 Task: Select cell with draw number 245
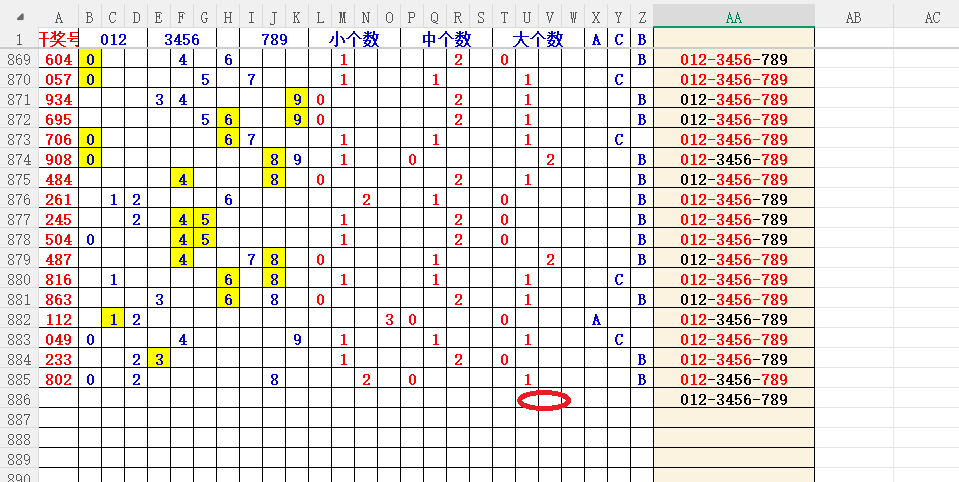coord(59,220)
